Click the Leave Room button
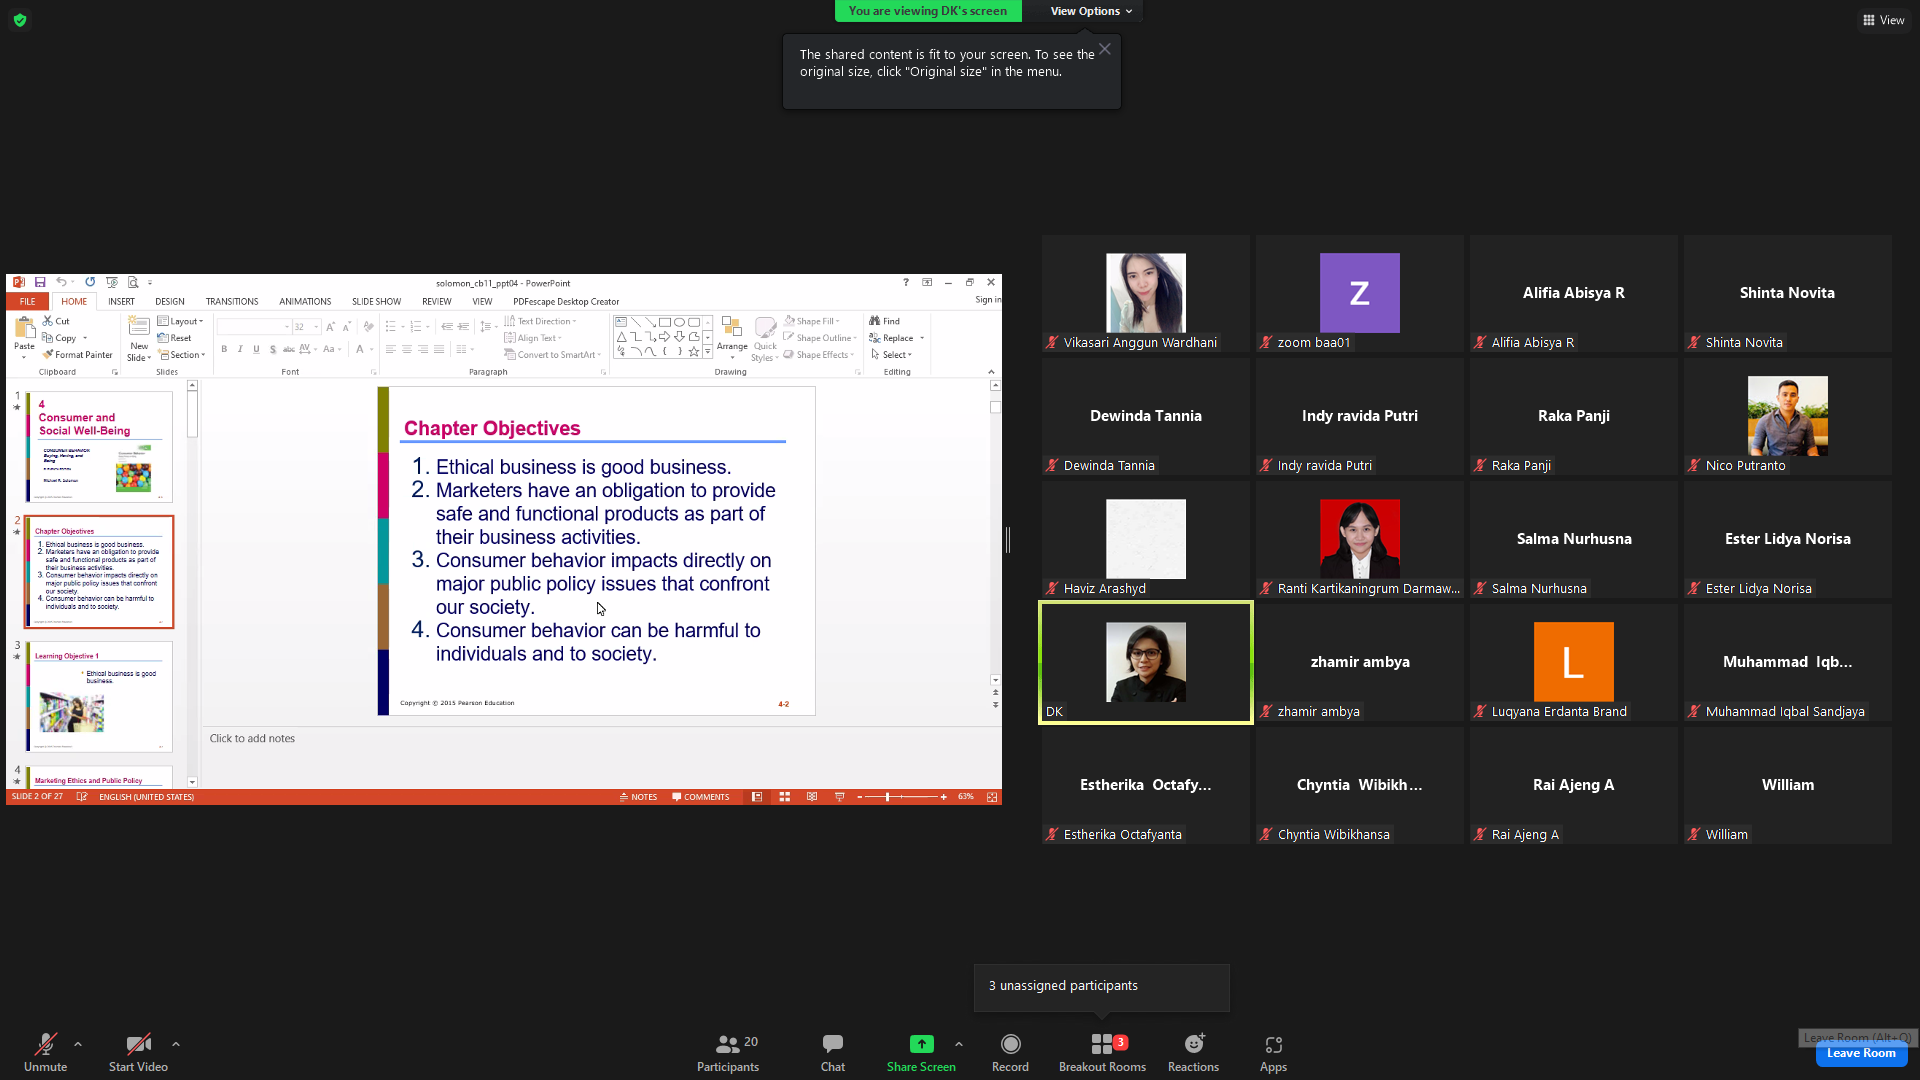Screen dimensions: 1920x1080 click(1861, 1053)
